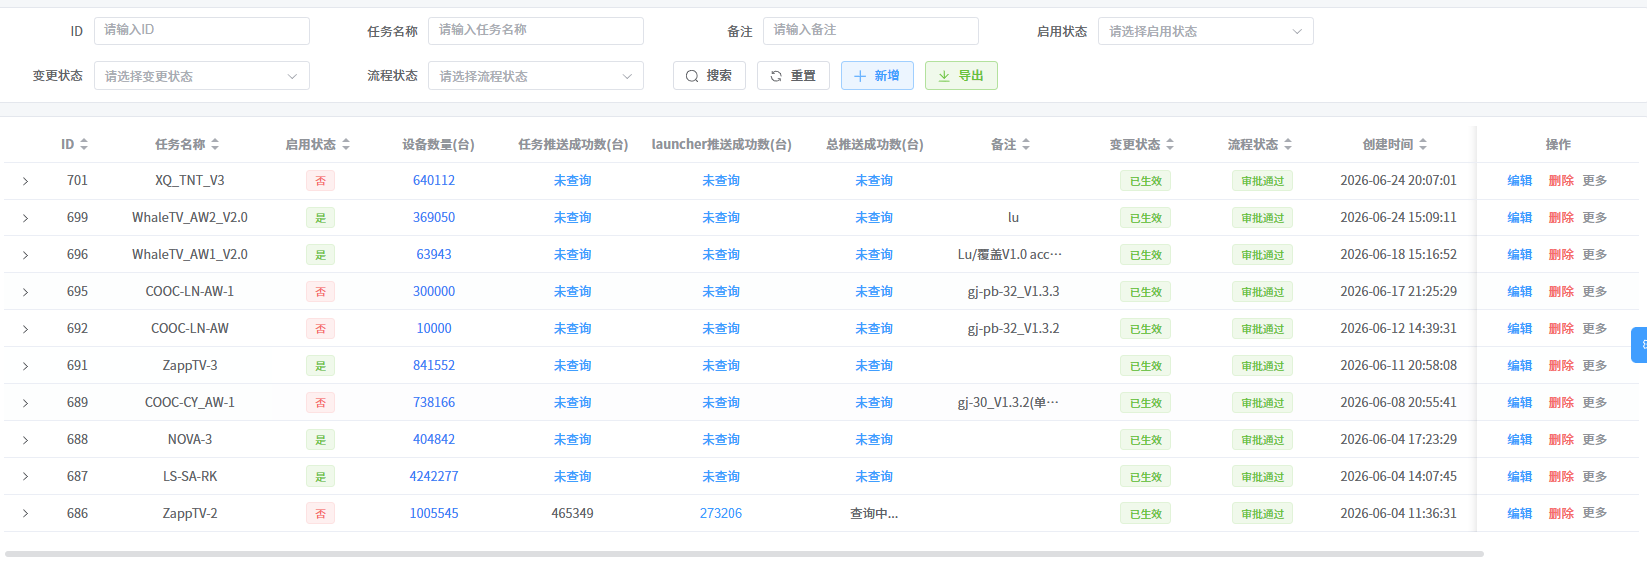Click 未查询 under launcher推送成功数 for row 692

721,329
